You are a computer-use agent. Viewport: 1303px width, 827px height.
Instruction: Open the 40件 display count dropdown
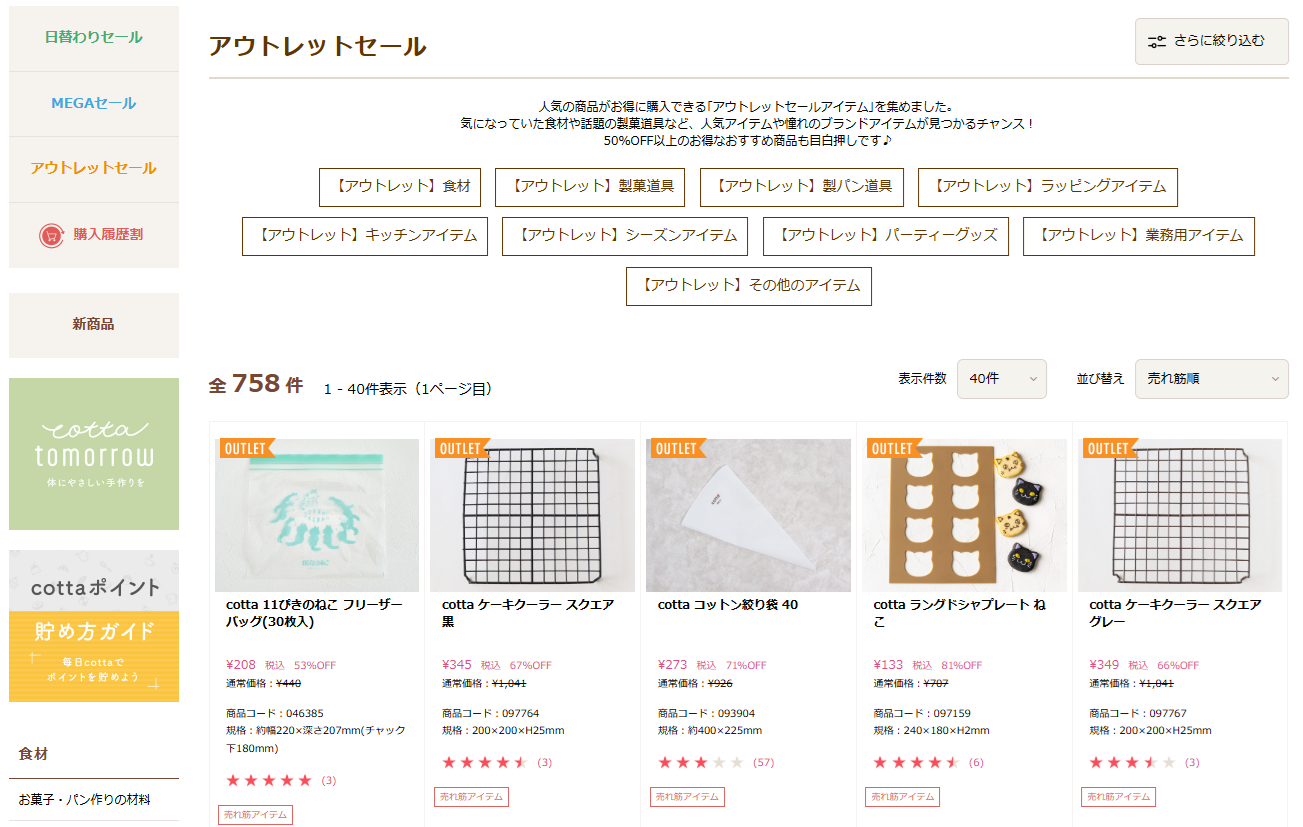pos(1001,379)
